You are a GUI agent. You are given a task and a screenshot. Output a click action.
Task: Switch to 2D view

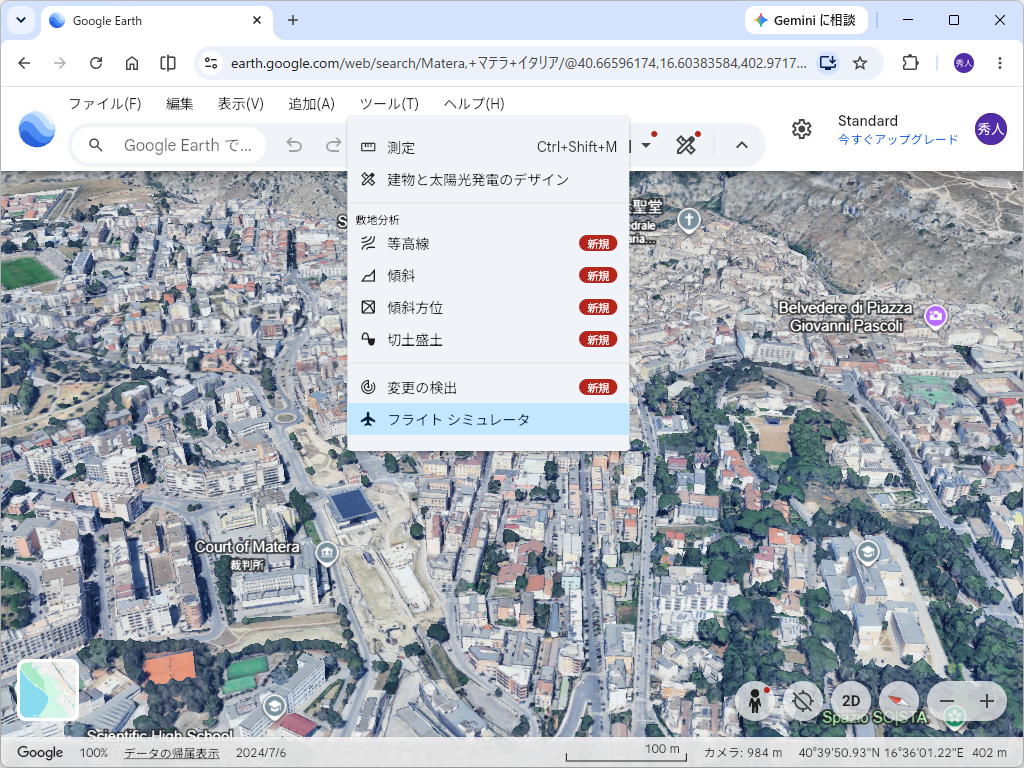point(851,701)
